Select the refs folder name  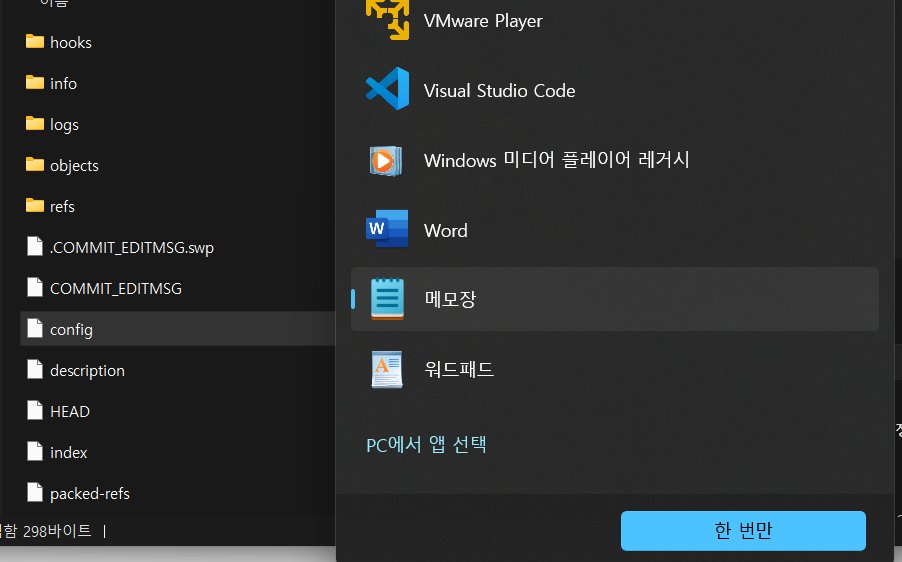point(62,207)
